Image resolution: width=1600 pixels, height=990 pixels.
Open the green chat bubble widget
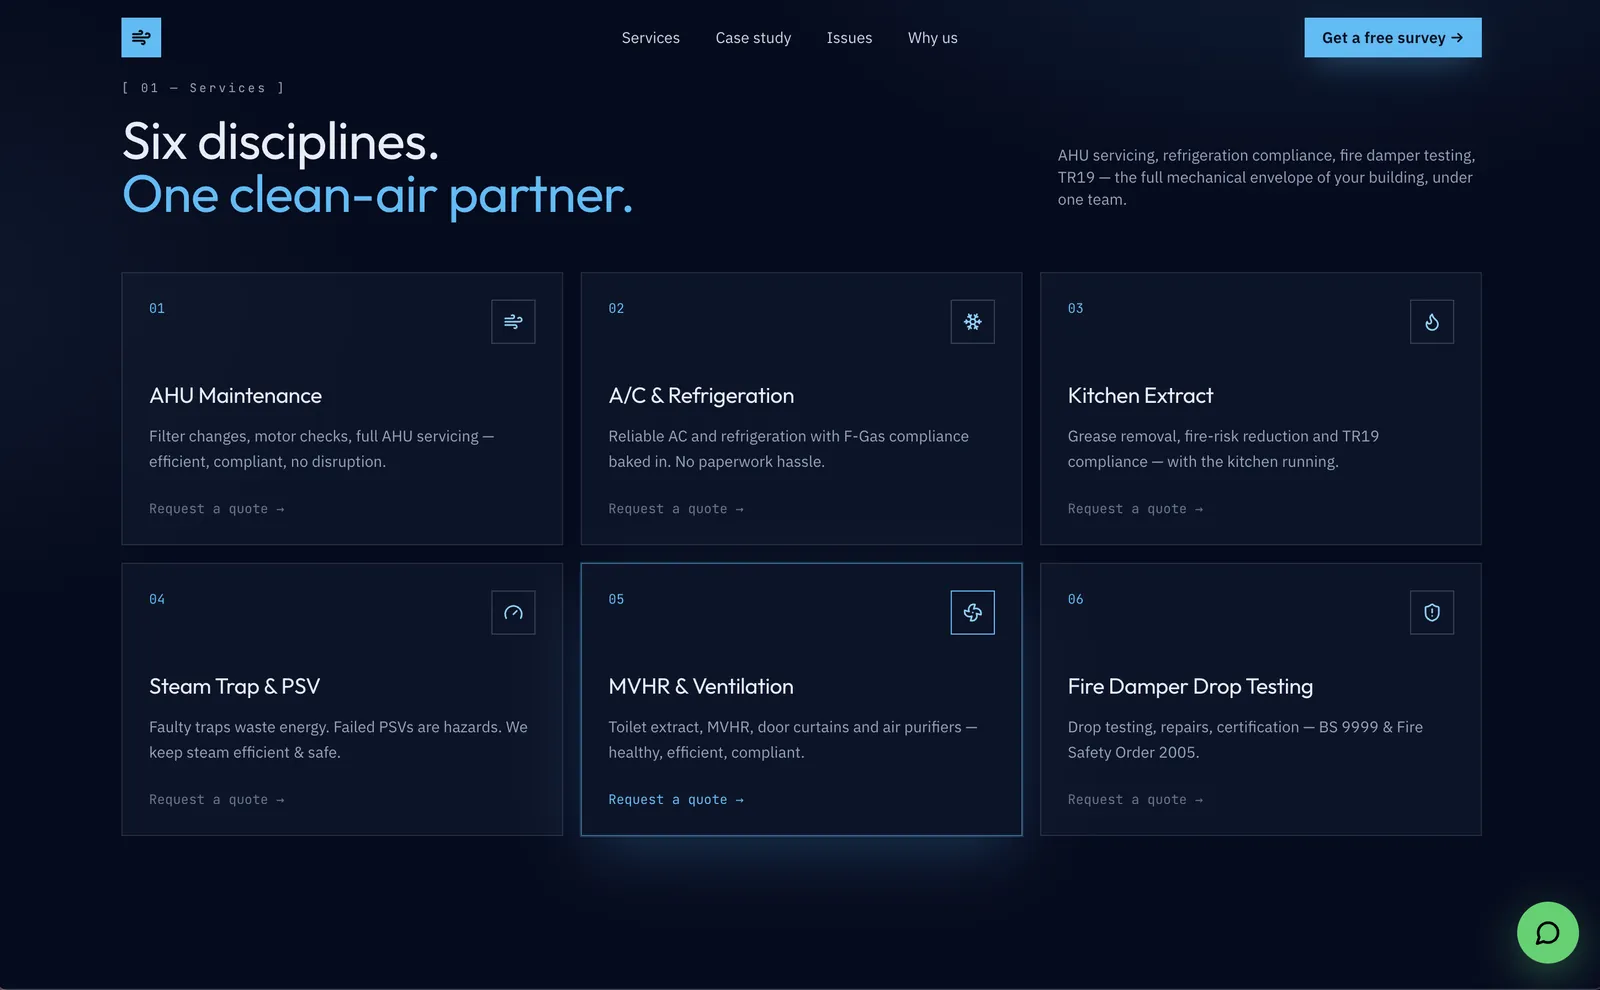pos(1547,933)
